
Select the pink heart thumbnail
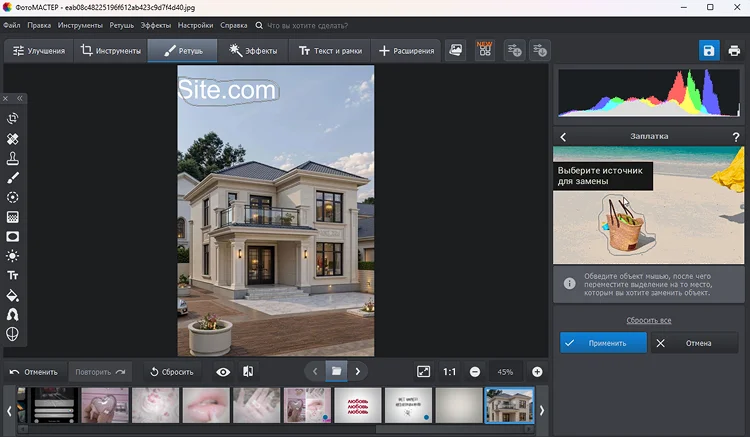point(105,405)
